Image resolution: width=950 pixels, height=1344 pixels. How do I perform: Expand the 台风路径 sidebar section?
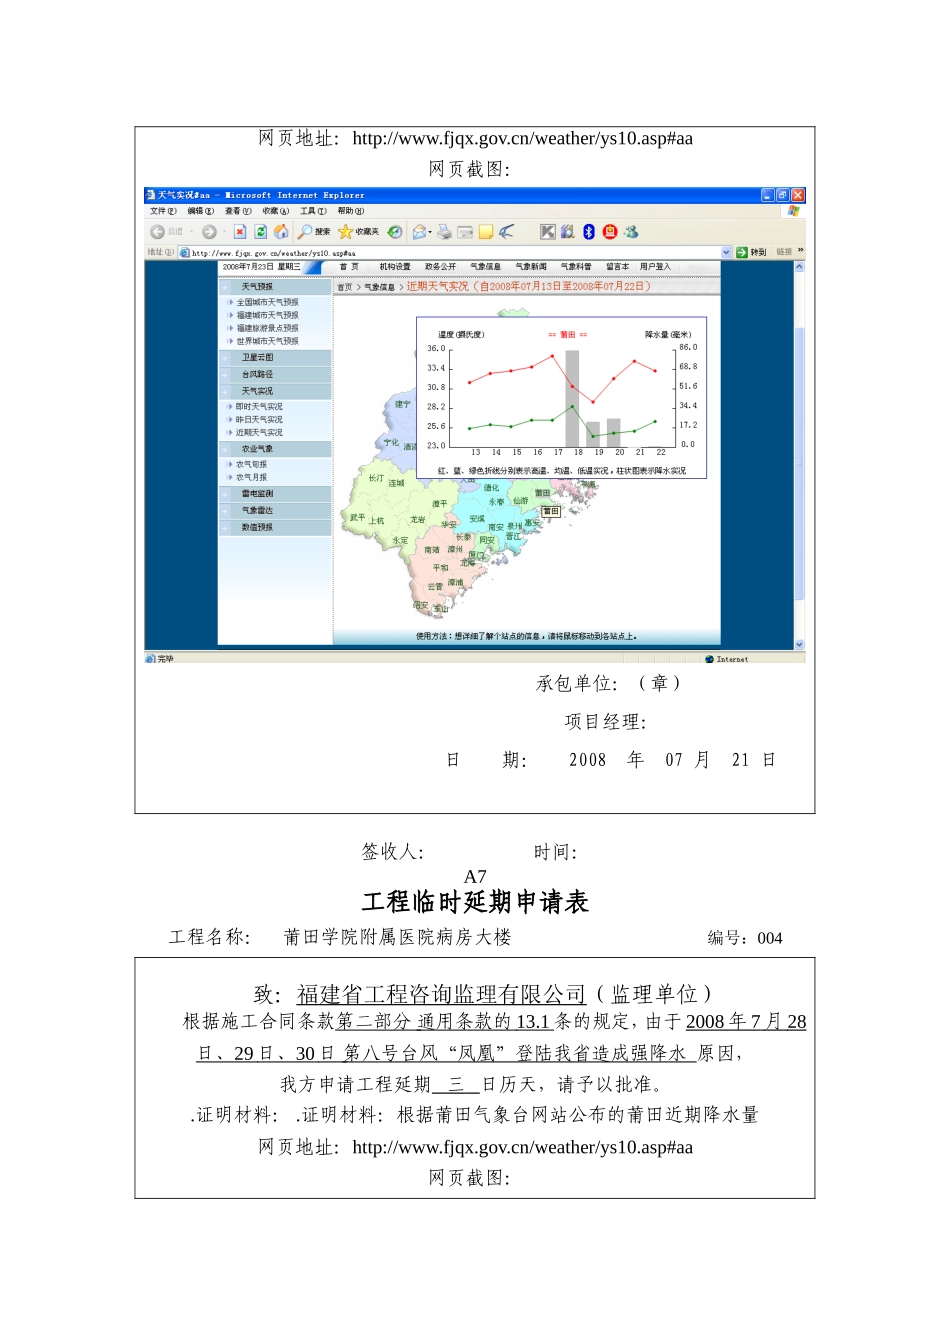(x=275, y=375)
